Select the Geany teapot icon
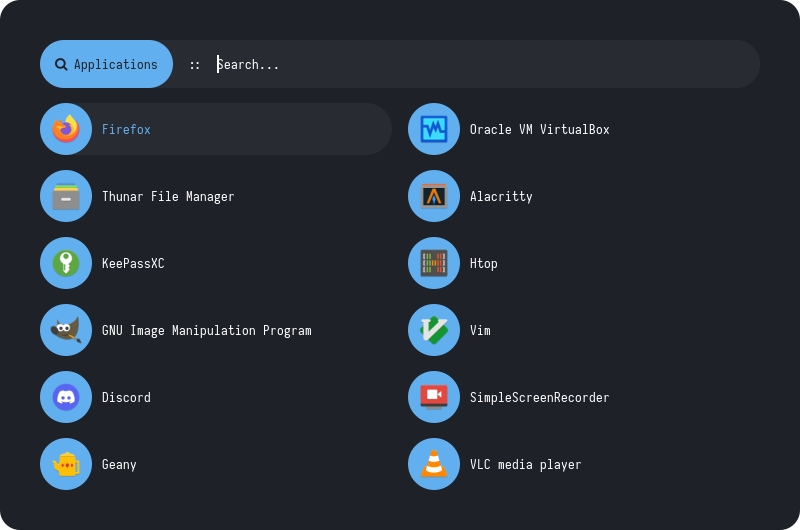 click(66, 464)
